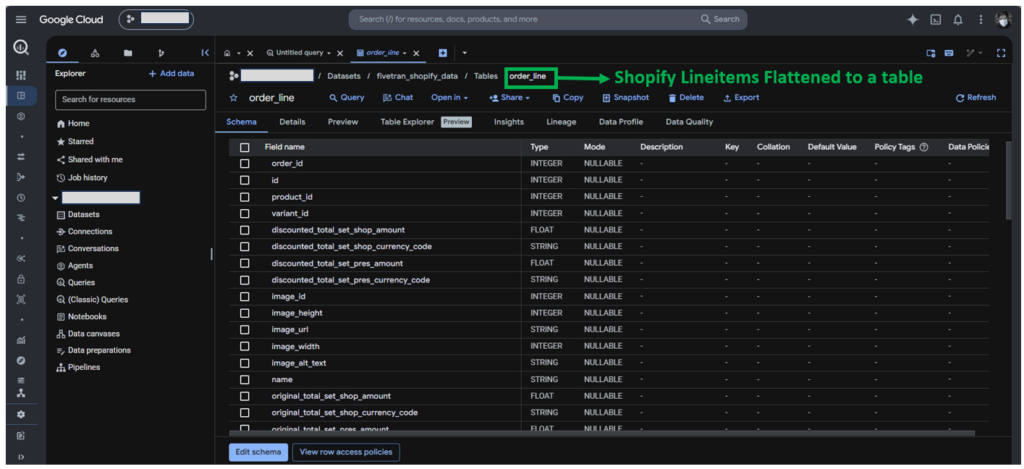
Task: Click the Edit schema button
Action: coord(258,452)
